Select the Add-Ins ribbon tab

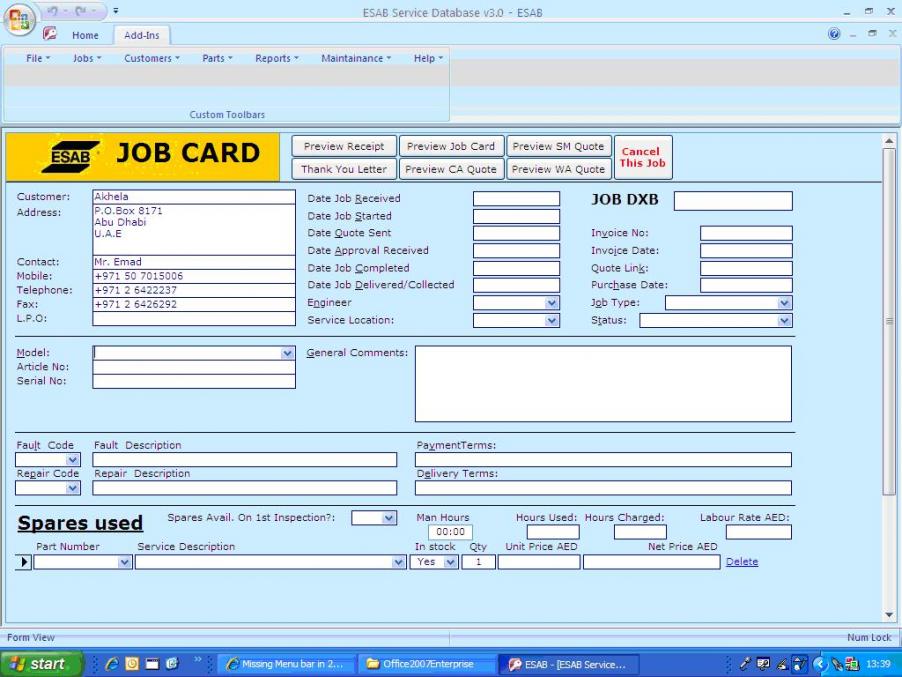[x=142, y=35]
